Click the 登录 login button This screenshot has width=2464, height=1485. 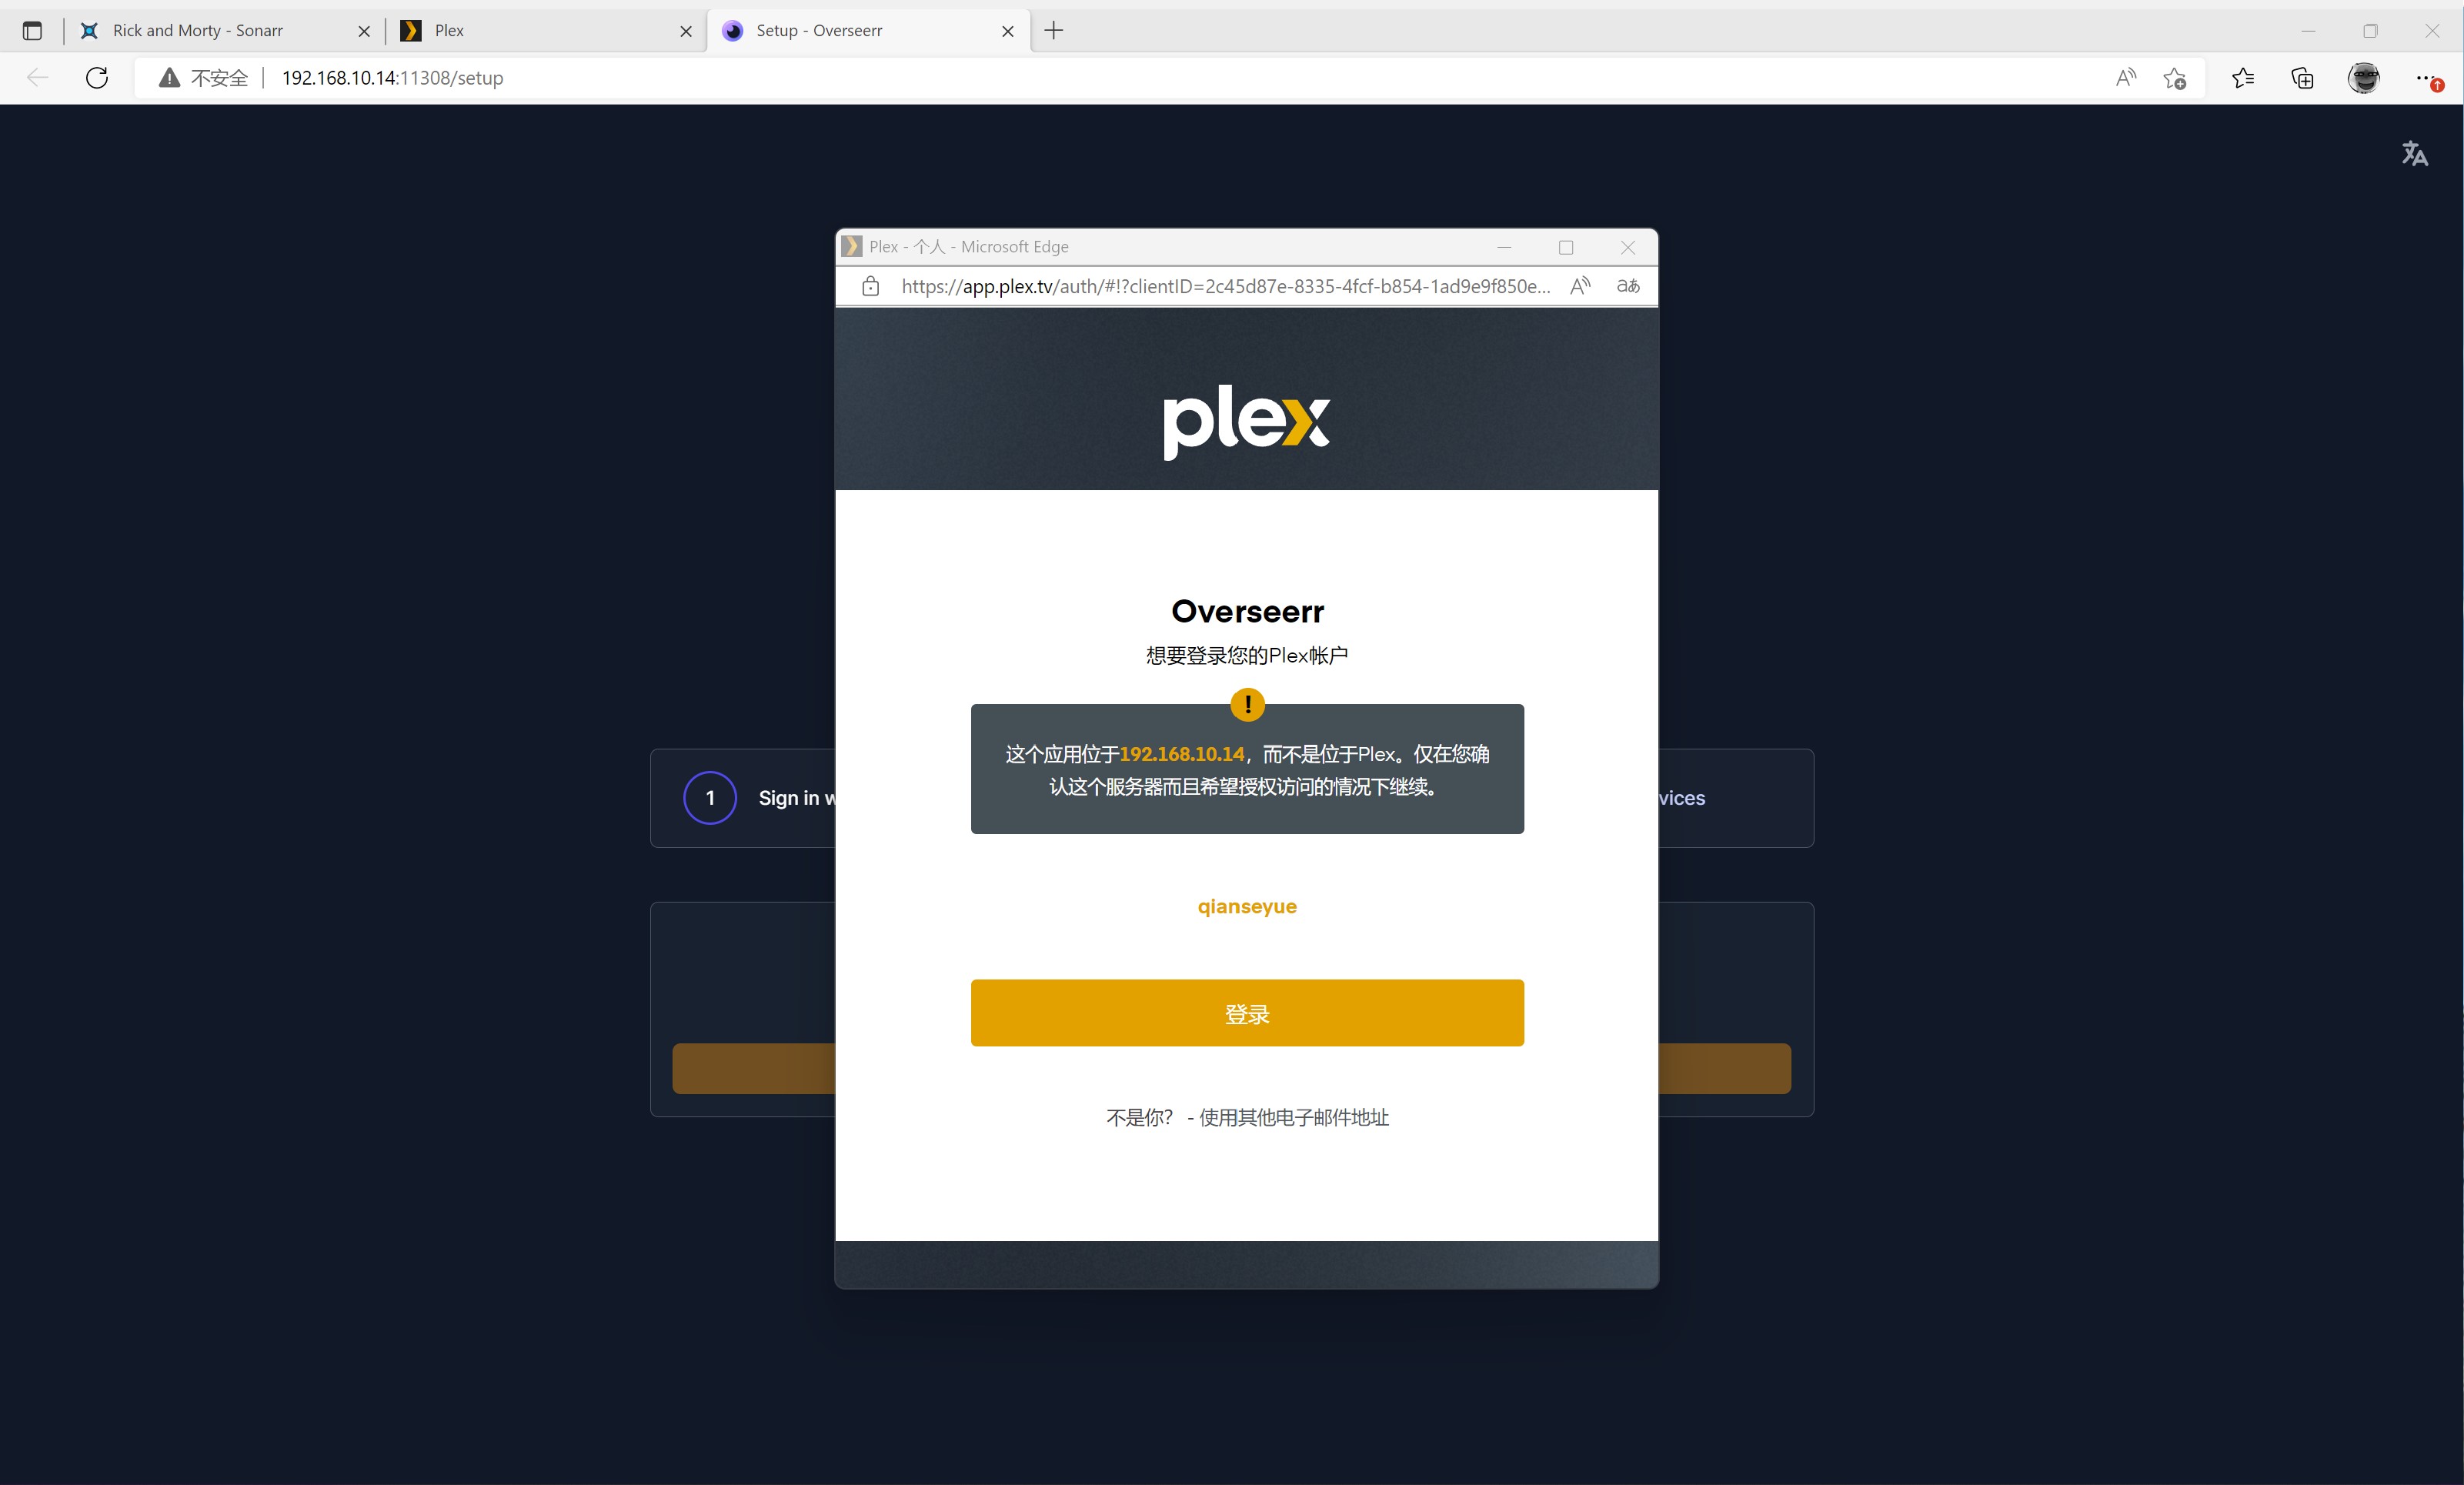click(1246, 1012)
